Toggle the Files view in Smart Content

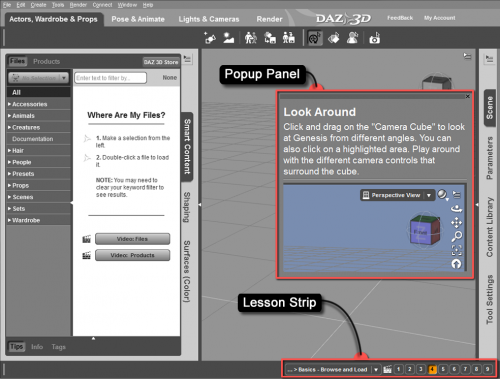(x=17, y=61)
